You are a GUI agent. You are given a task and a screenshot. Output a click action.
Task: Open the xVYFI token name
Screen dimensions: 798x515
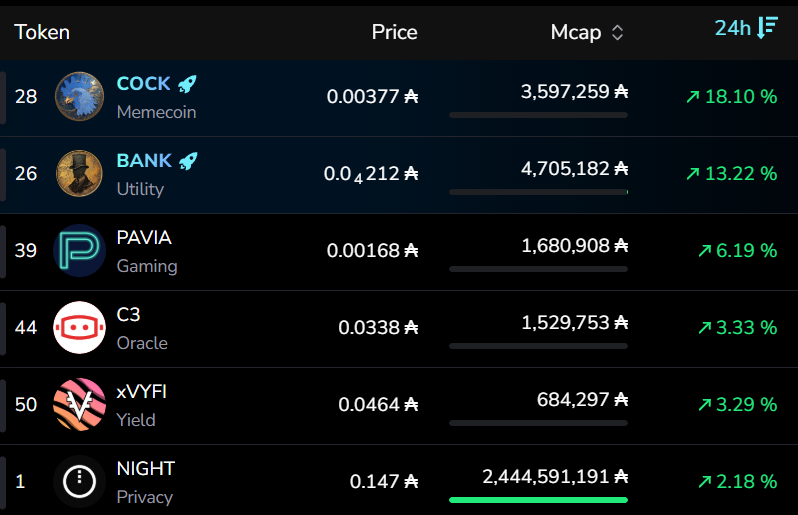click(x=141, y=391)
